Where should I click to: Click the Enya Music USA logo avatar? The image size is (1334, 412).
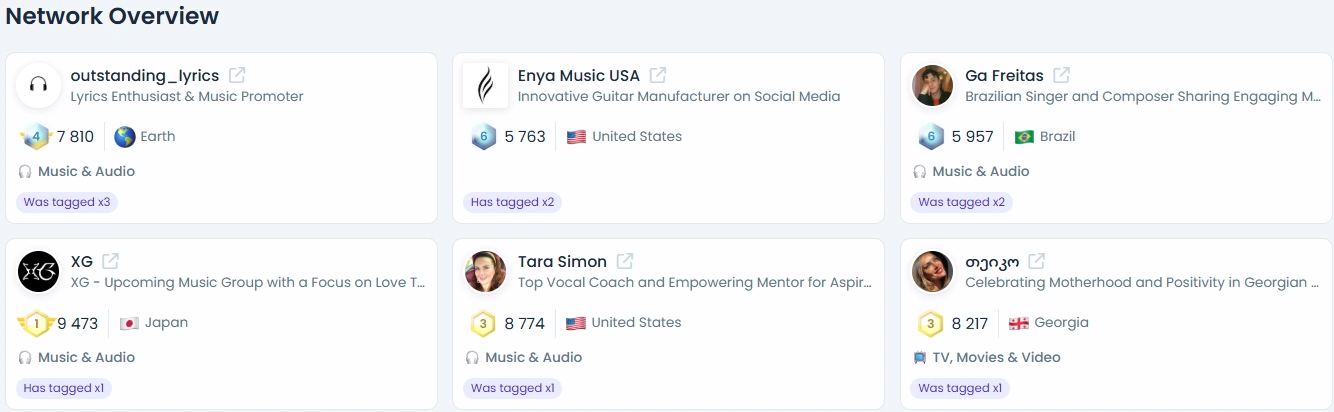pos(486,86)
